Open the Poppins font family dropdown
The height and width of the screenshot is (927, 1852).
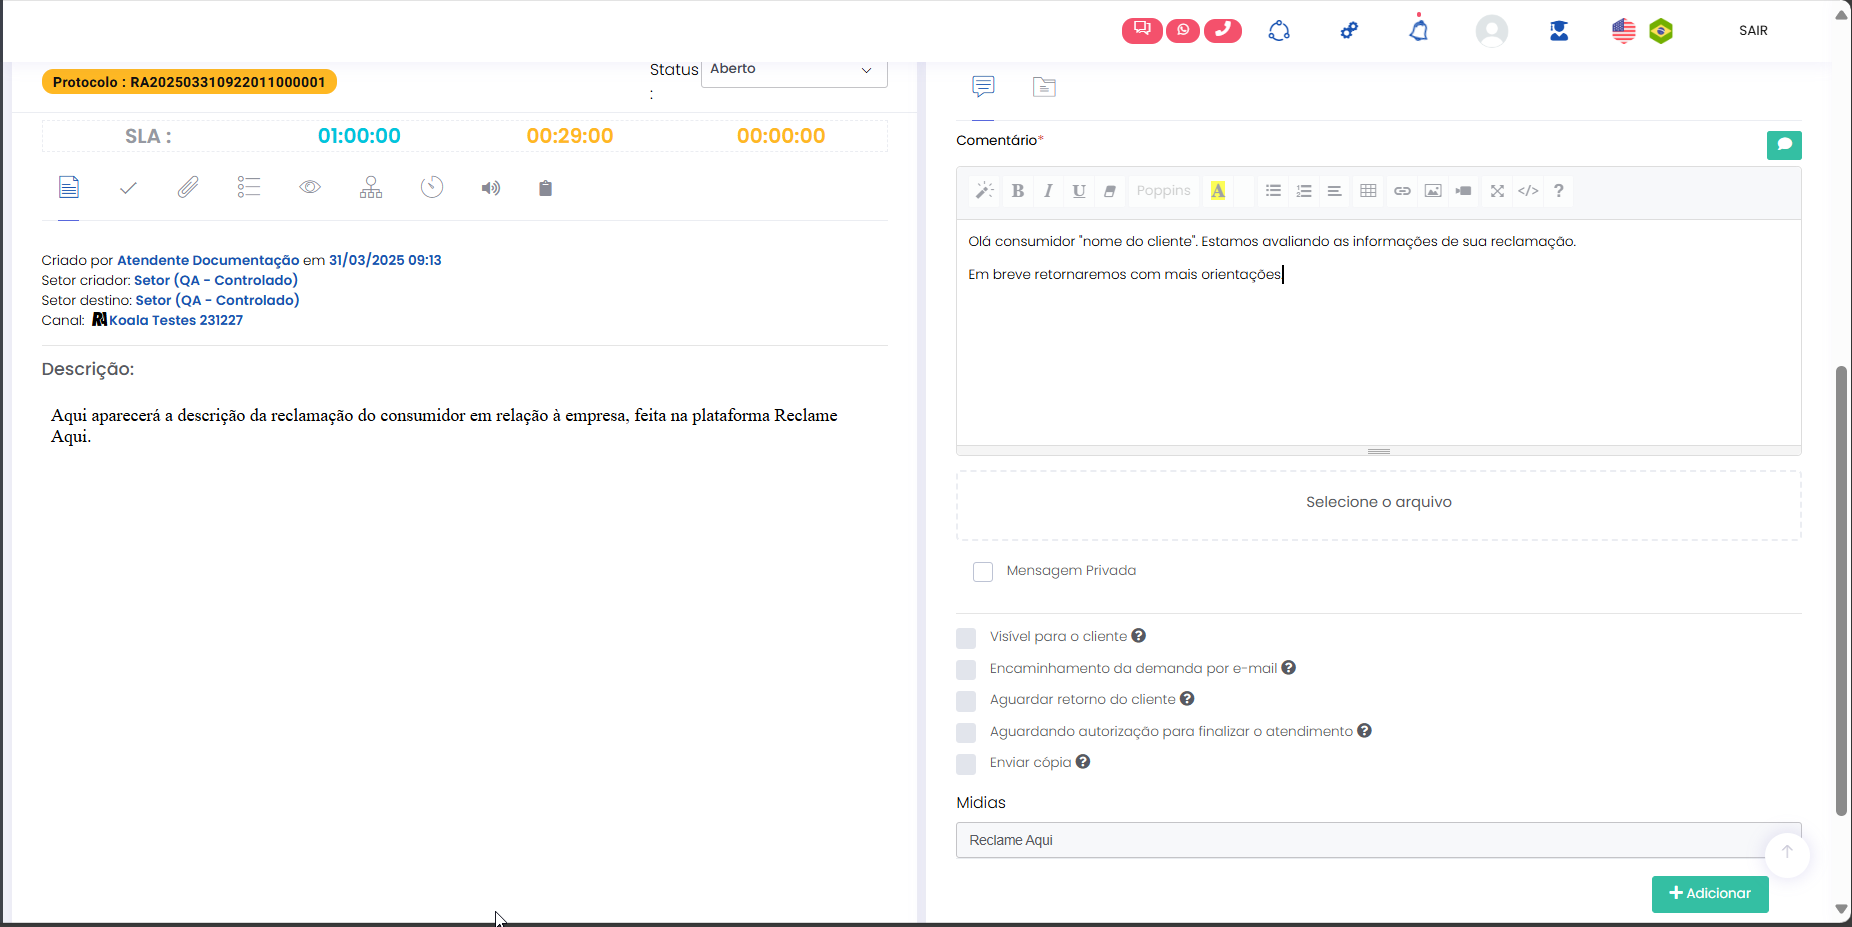pos(1163,191)
